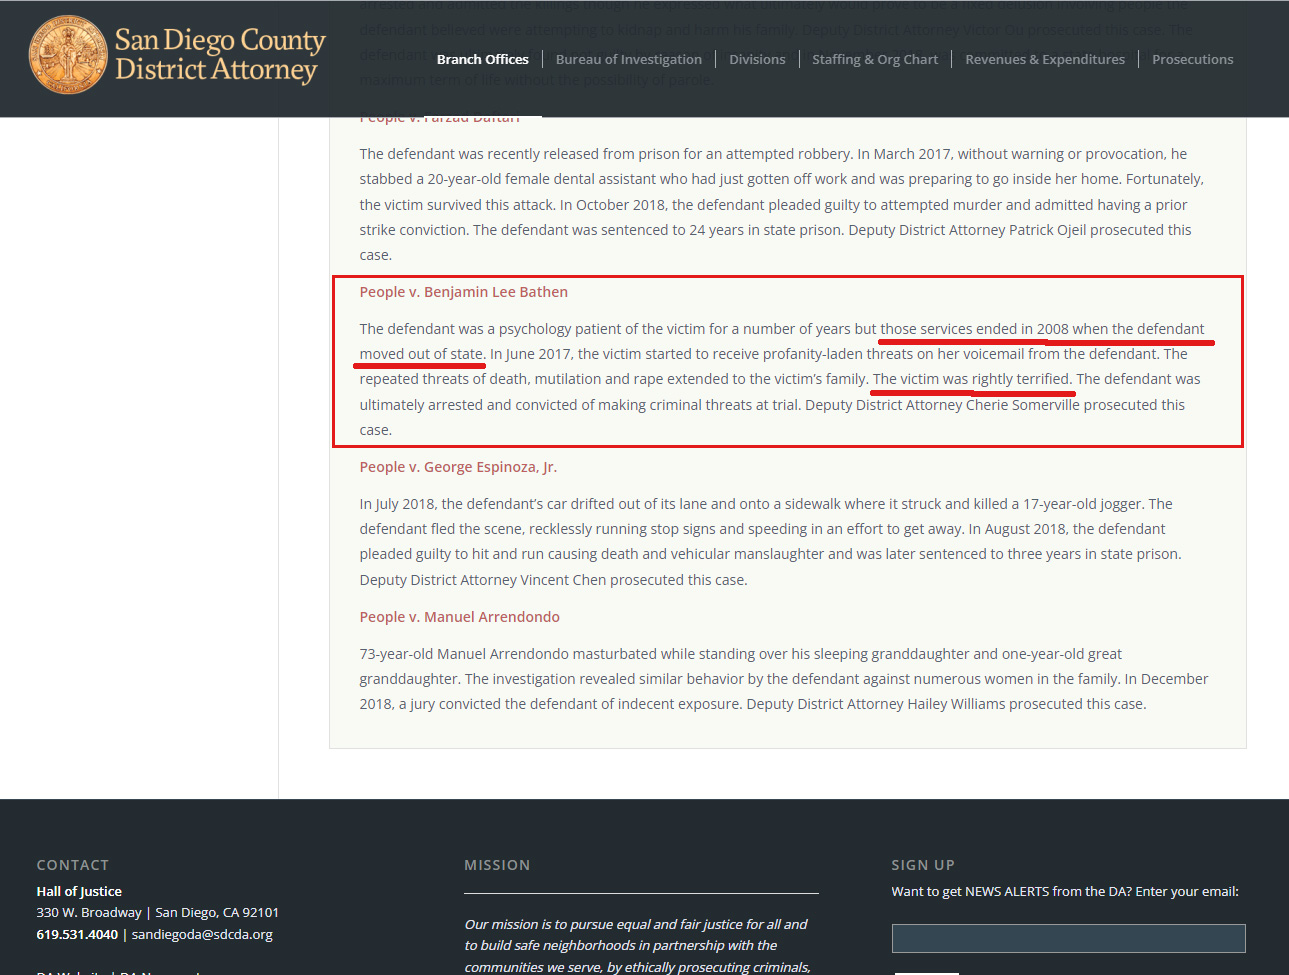Click the sandiegoda@sdcda.org email address
The image size is (1289, 975).
click(202, 934)
